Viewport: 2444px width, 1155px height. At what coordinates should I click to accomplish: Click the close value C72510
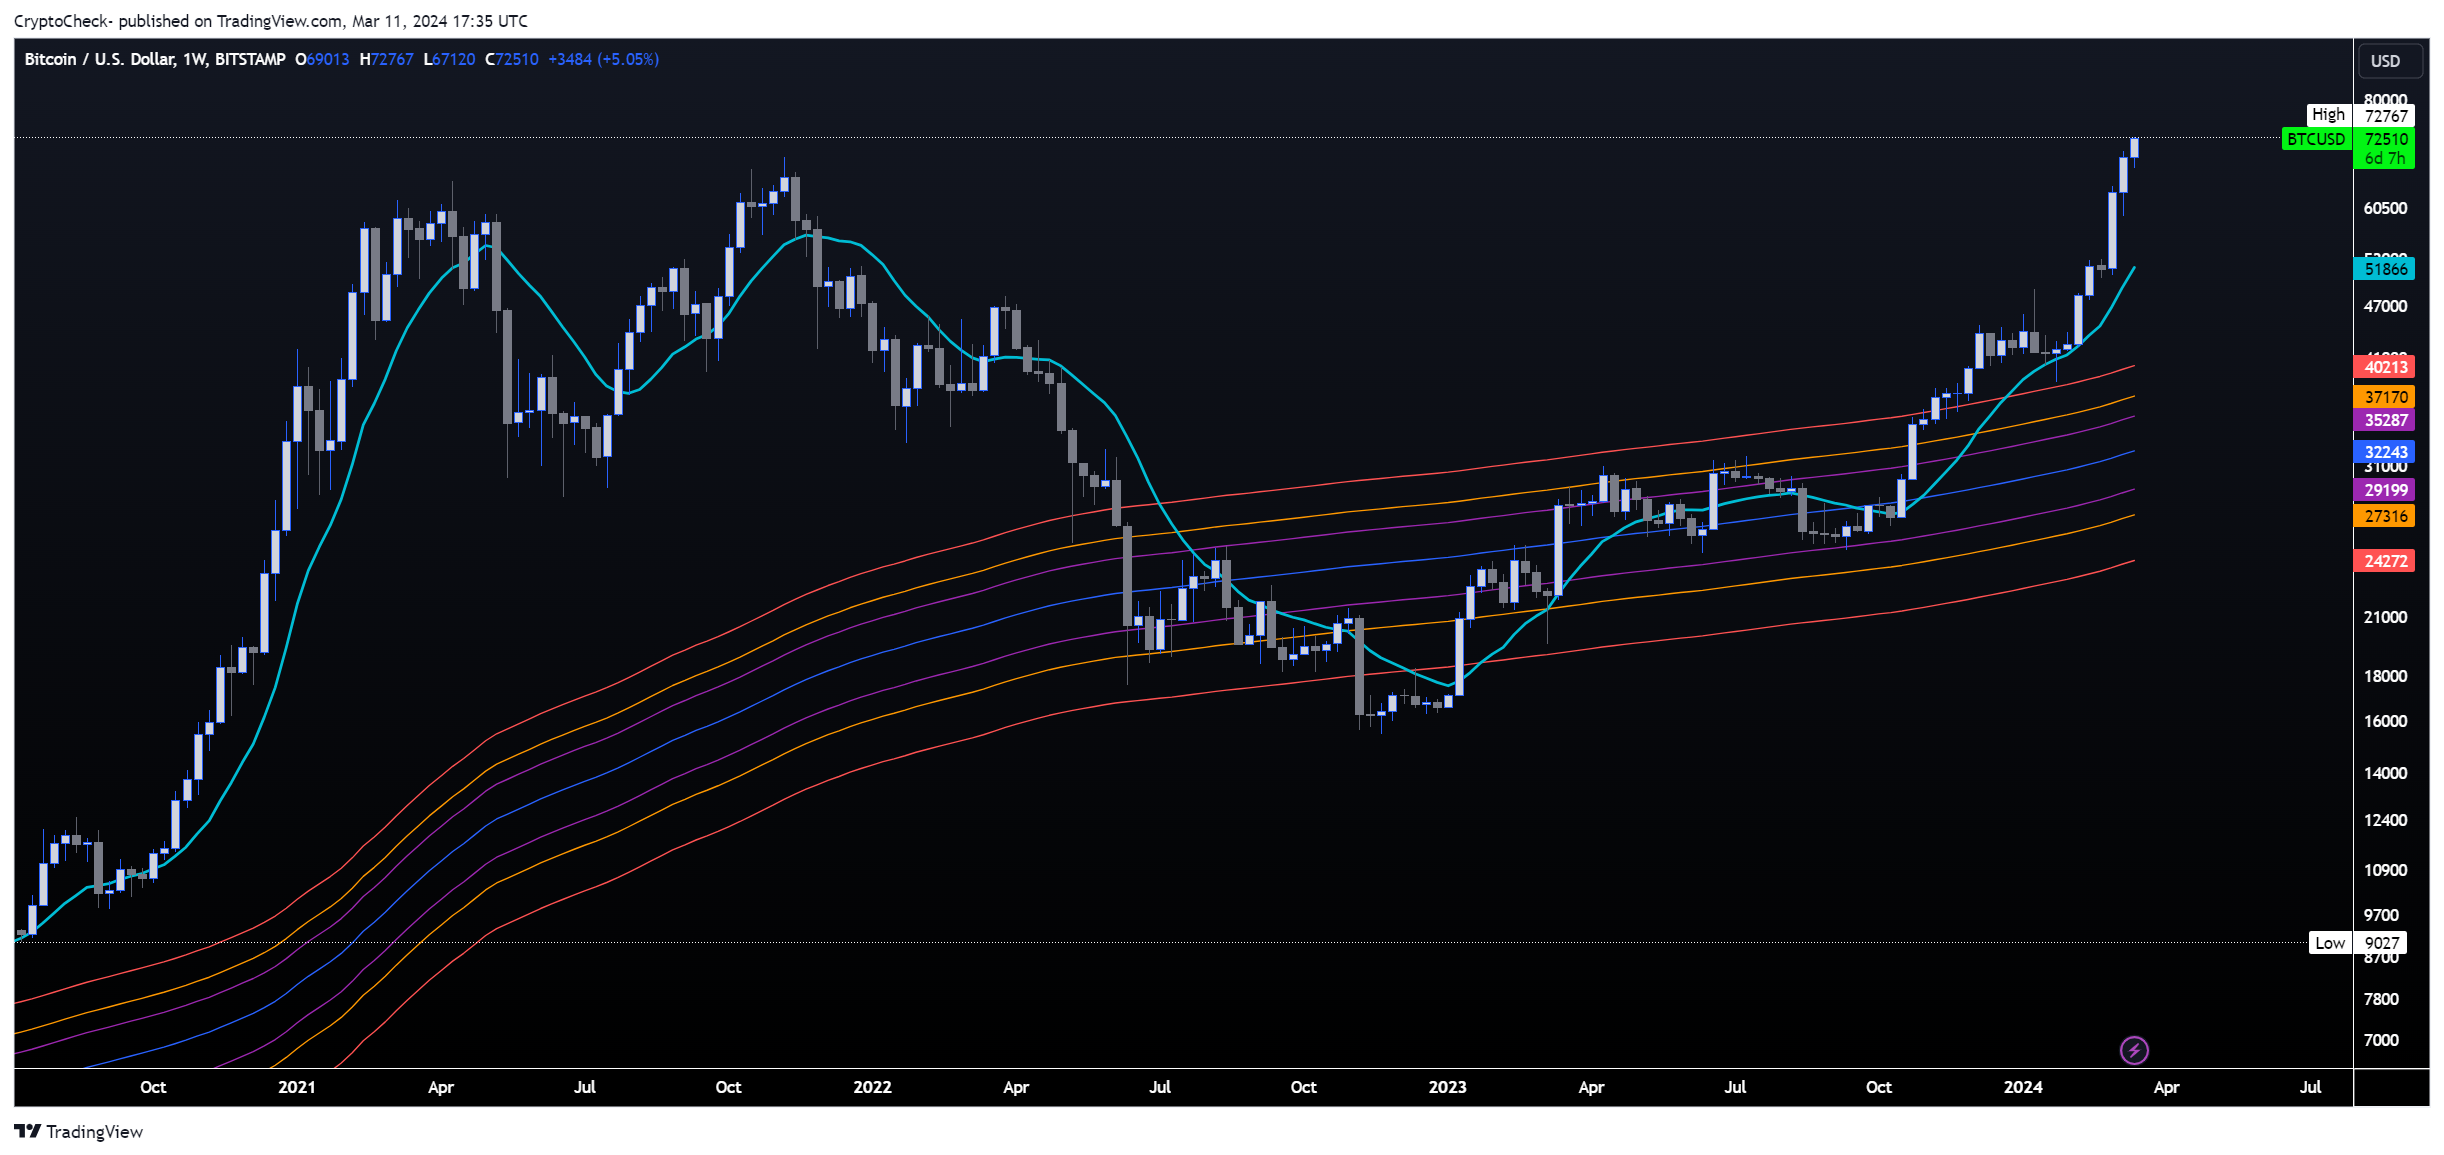coord(512,59)
